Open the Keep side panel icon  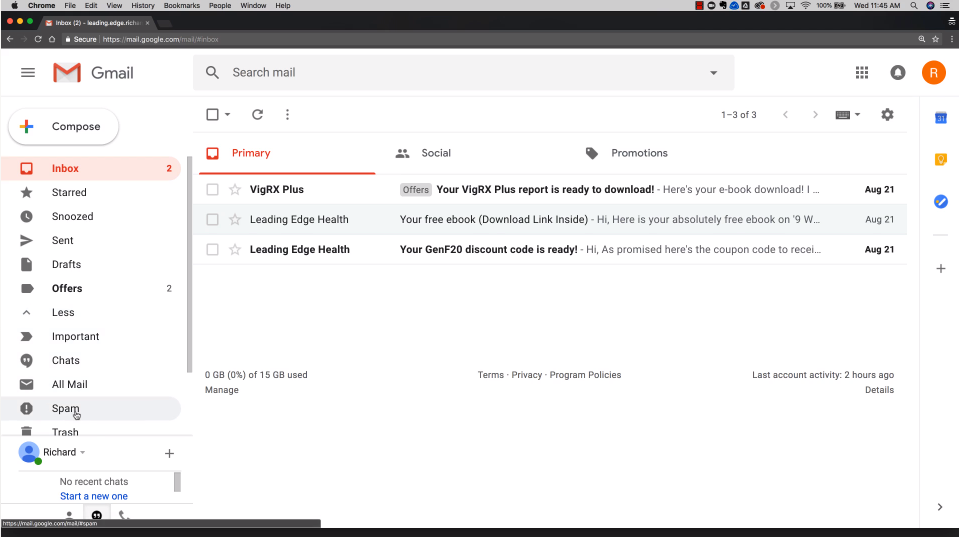[x=941, y=160]
